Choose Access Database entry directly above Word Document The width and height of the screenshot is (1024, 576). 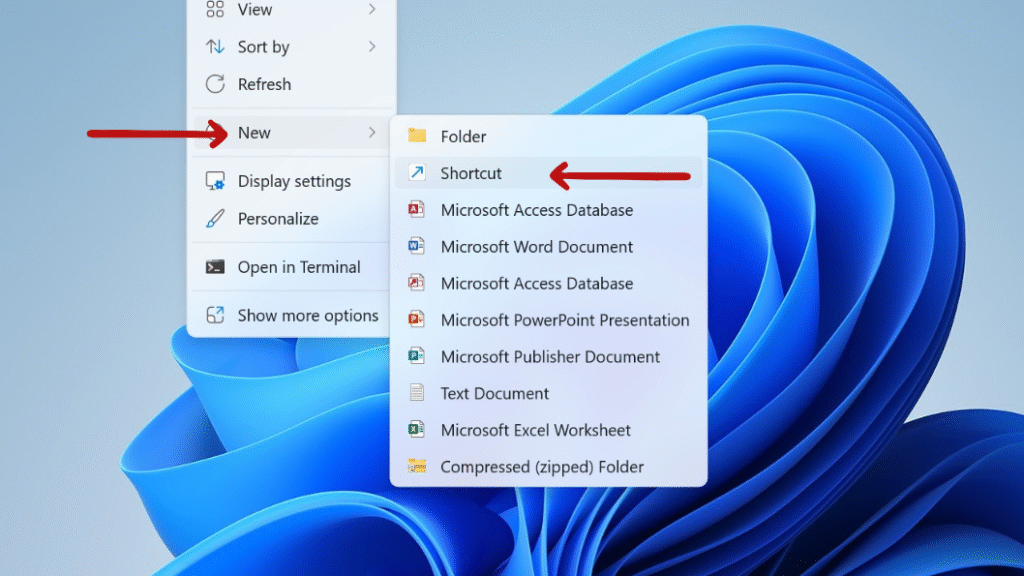pos(549,210)
